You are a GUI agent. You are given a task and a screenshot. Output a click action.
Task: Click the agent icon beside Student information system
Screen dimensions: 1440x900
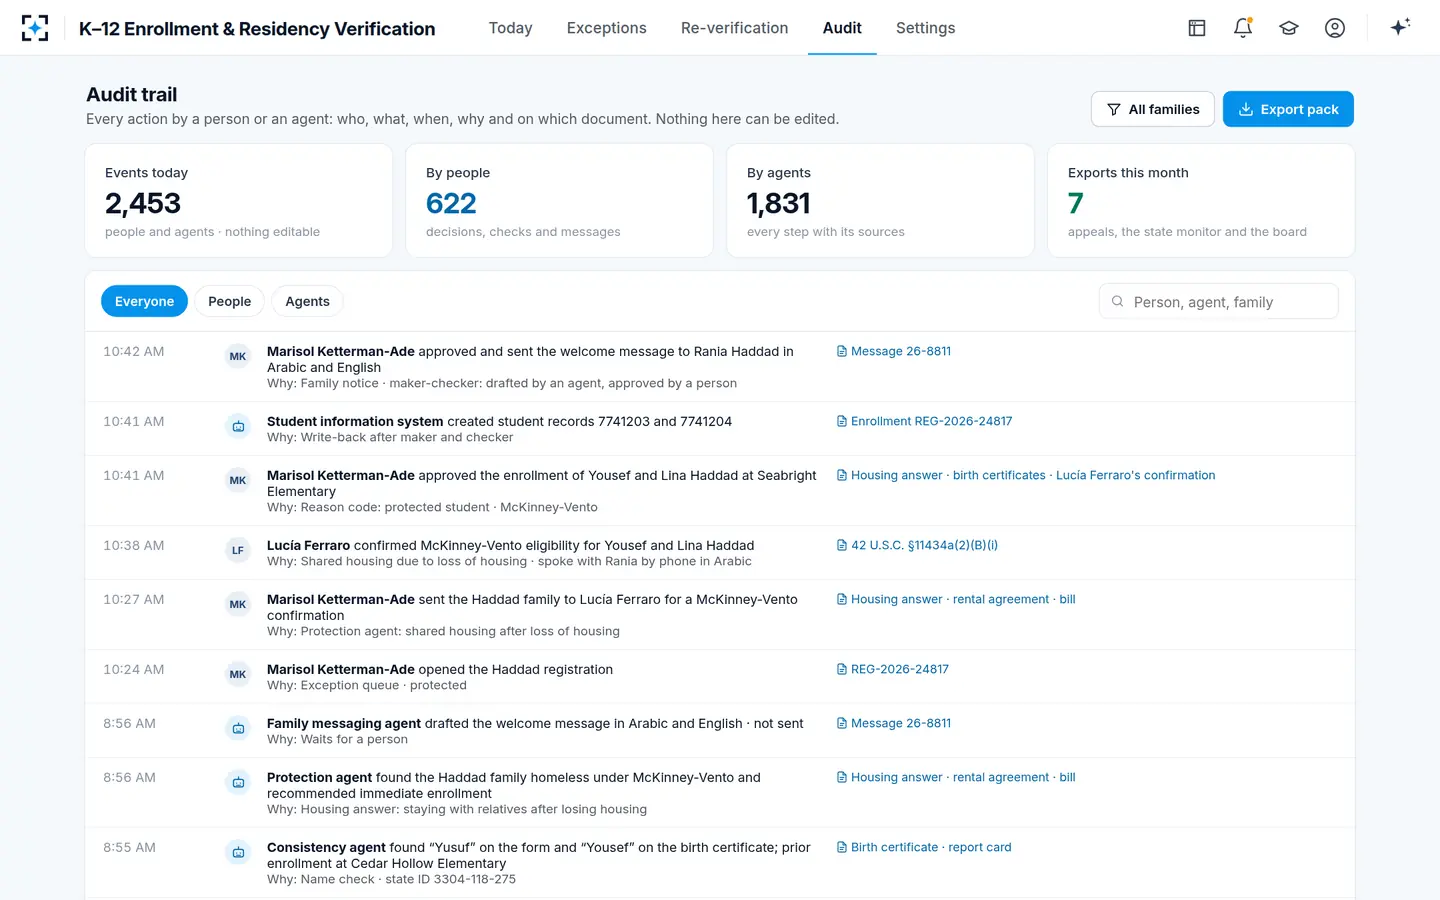(x=238, y=426)
